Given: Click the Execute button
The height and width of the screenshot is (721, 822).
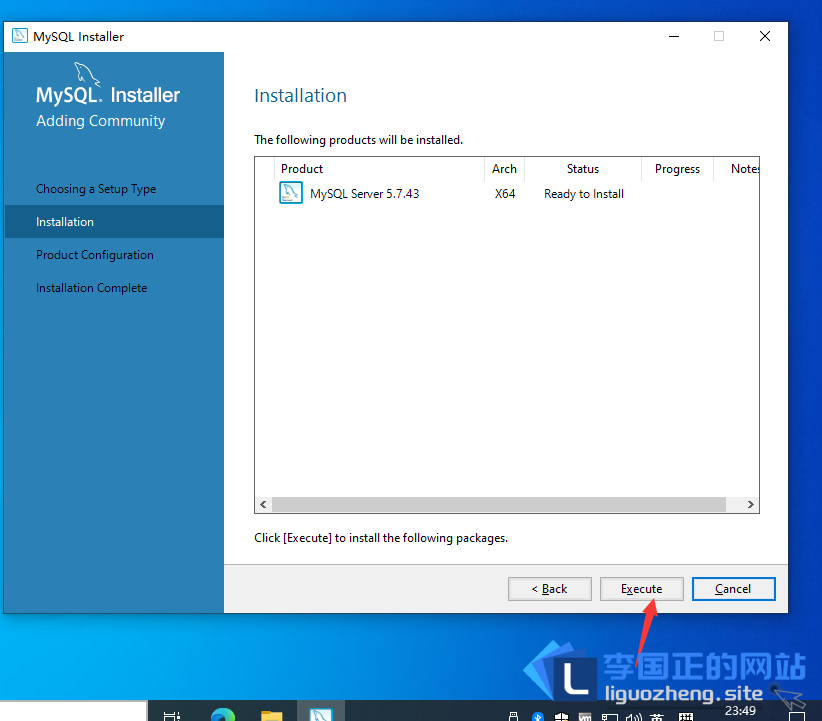Looking at the screenshot, I should 641,589.
